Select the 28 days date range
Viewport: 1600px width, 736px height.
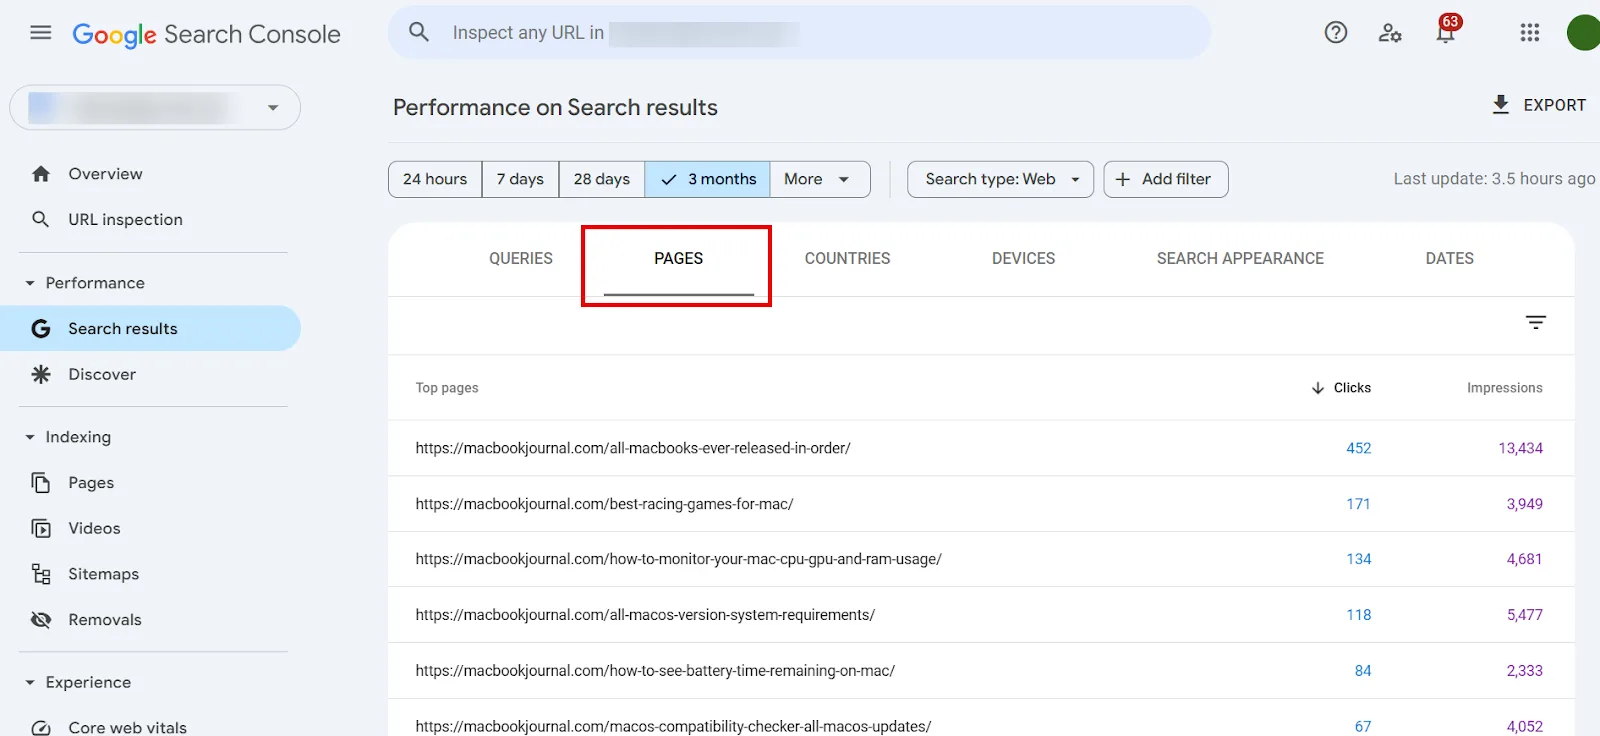602,179
